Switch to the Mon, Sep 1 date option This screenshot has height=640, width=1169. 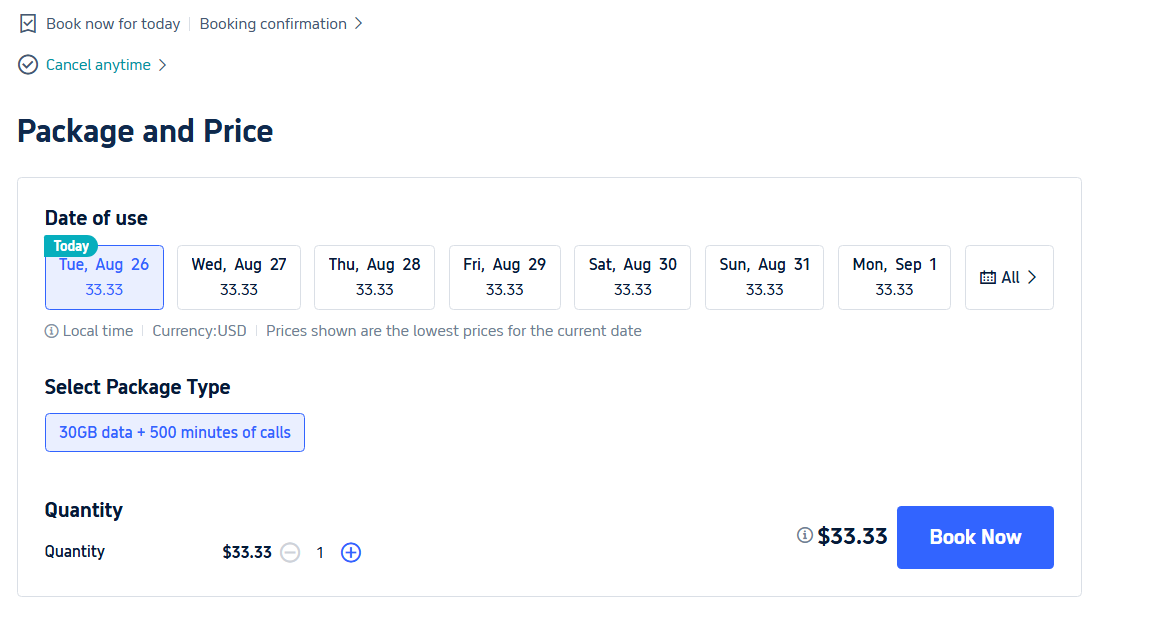(894, 277)
